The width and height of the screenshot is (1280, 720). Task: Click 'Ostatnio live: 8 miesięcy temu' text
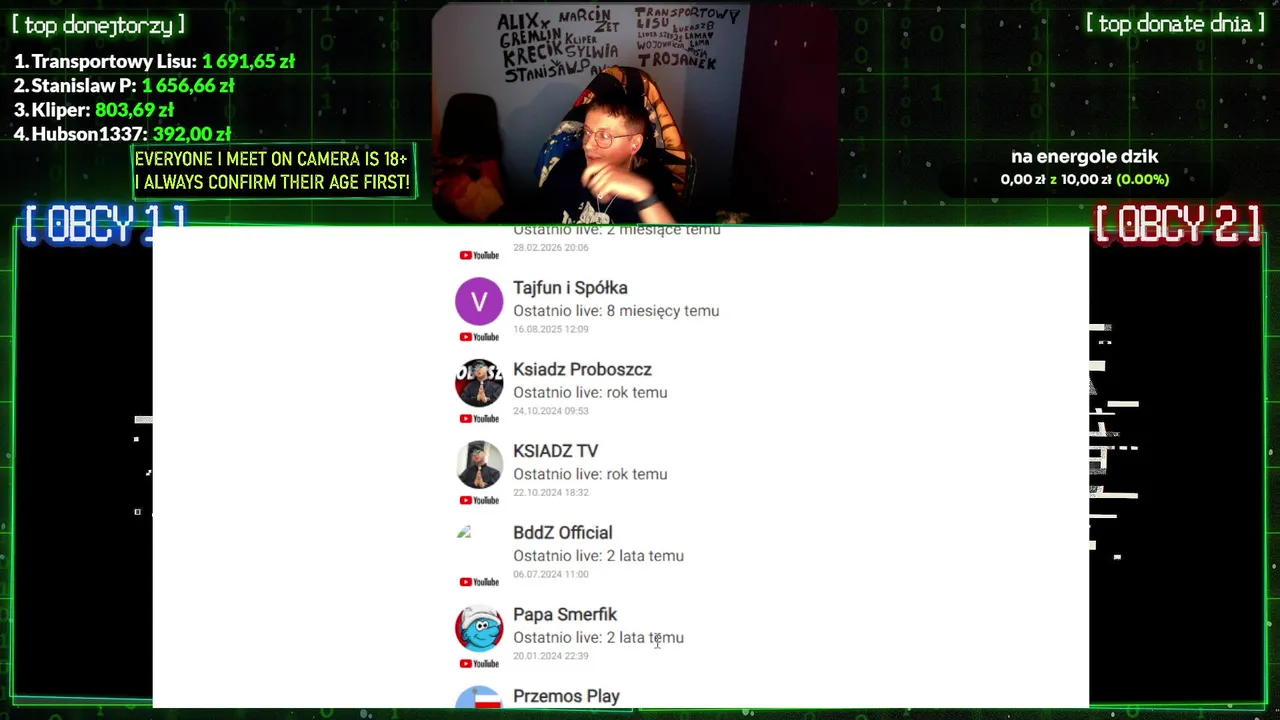point(616,311)
